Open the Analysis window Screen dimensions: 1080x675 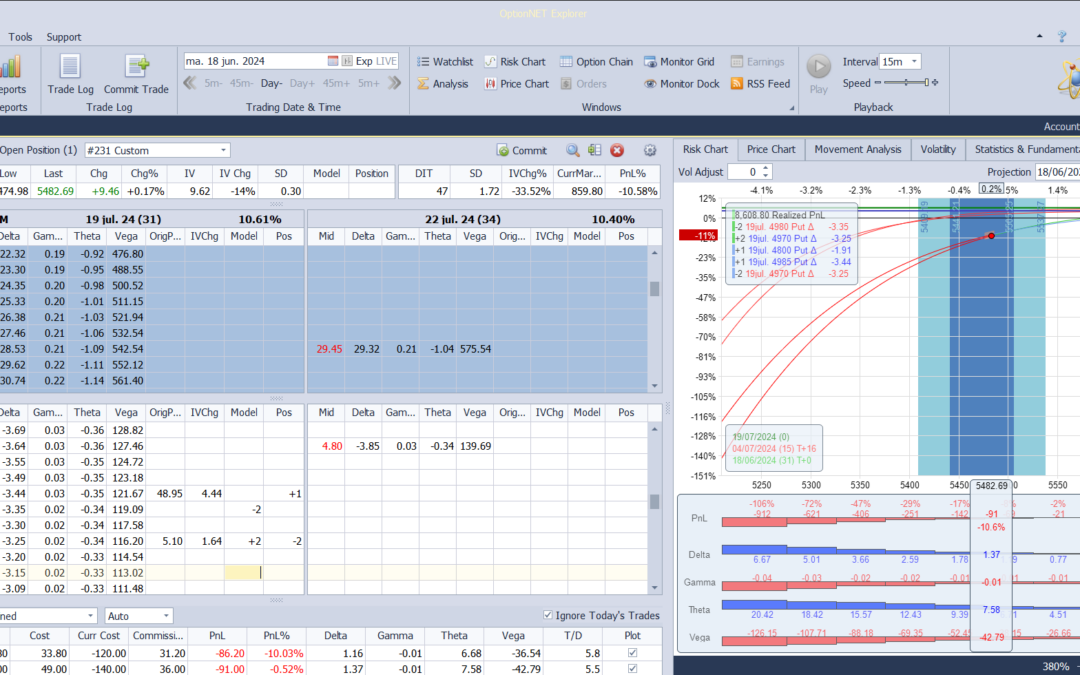coord(443,83)
